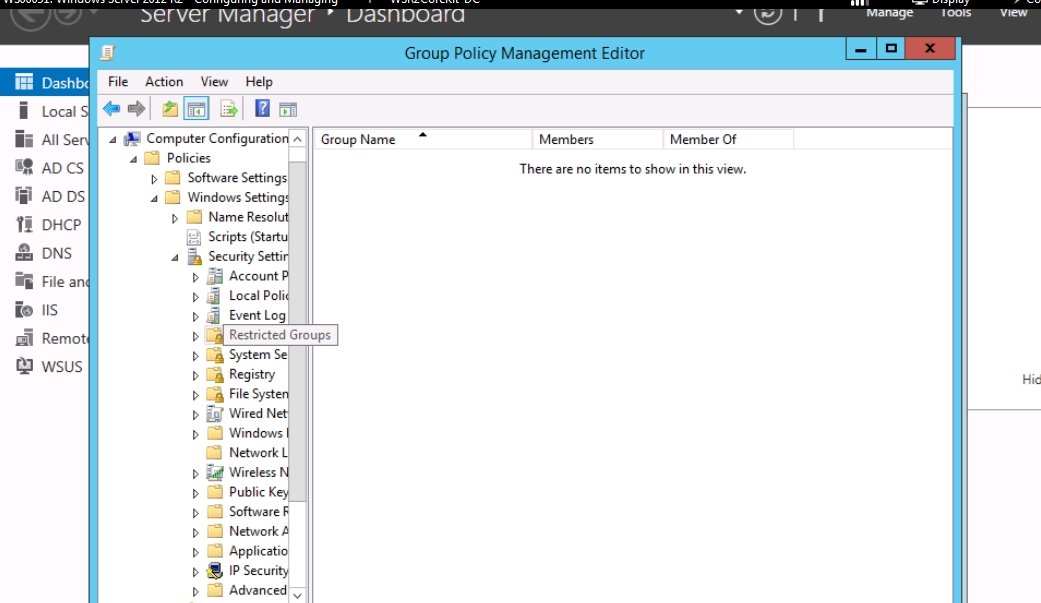Click the Up one level folder icon

(170, 109)
